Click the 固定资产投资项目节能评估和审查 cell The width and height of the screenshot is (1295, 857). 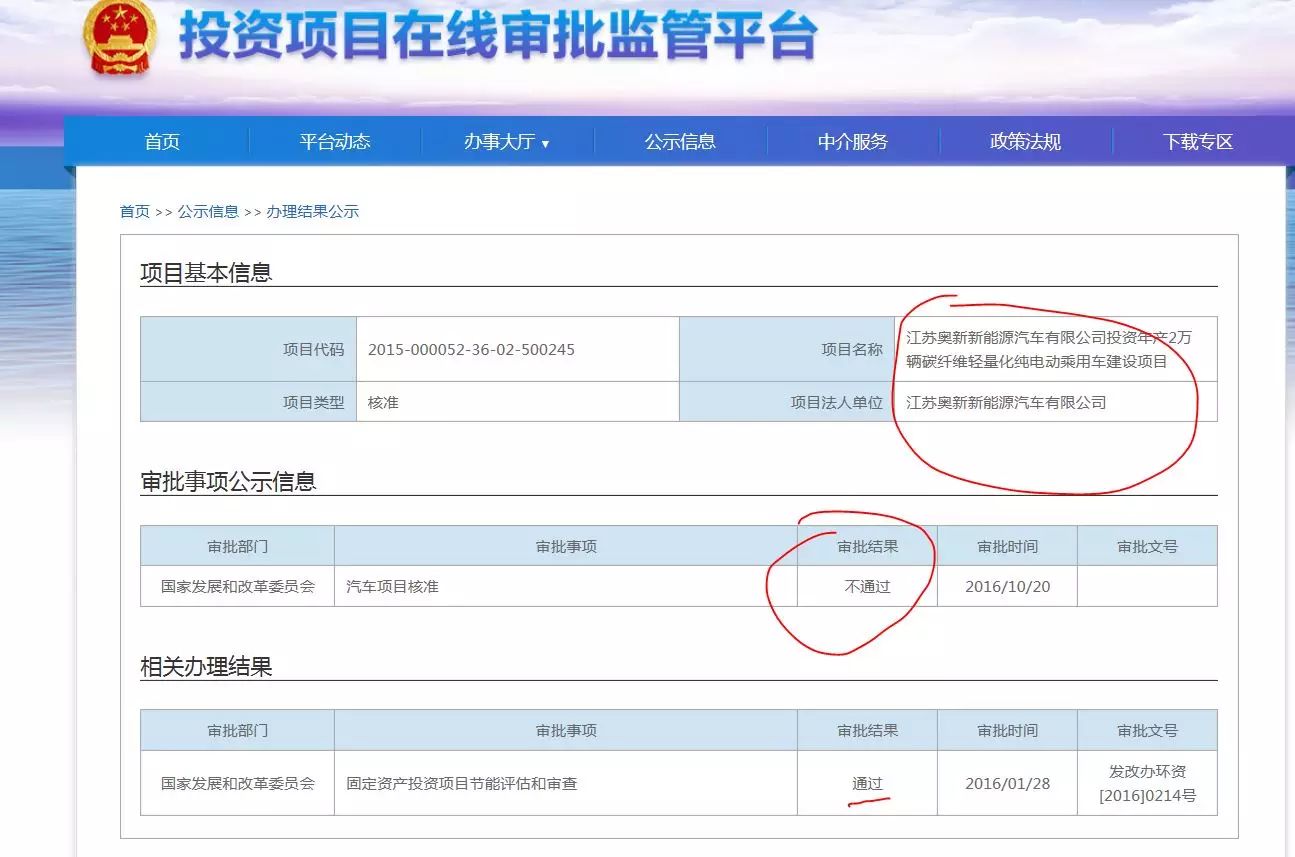[x=566, y=783]
